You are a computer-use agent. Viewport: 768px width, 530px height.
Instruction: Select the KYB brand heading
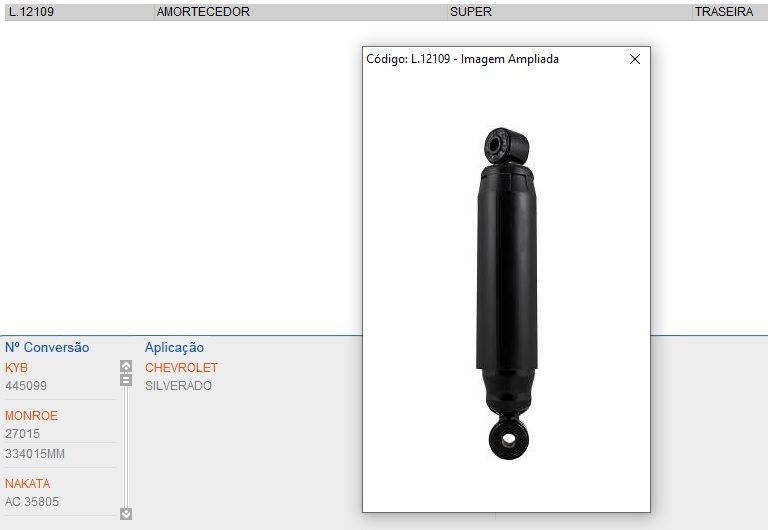[17, 368]
